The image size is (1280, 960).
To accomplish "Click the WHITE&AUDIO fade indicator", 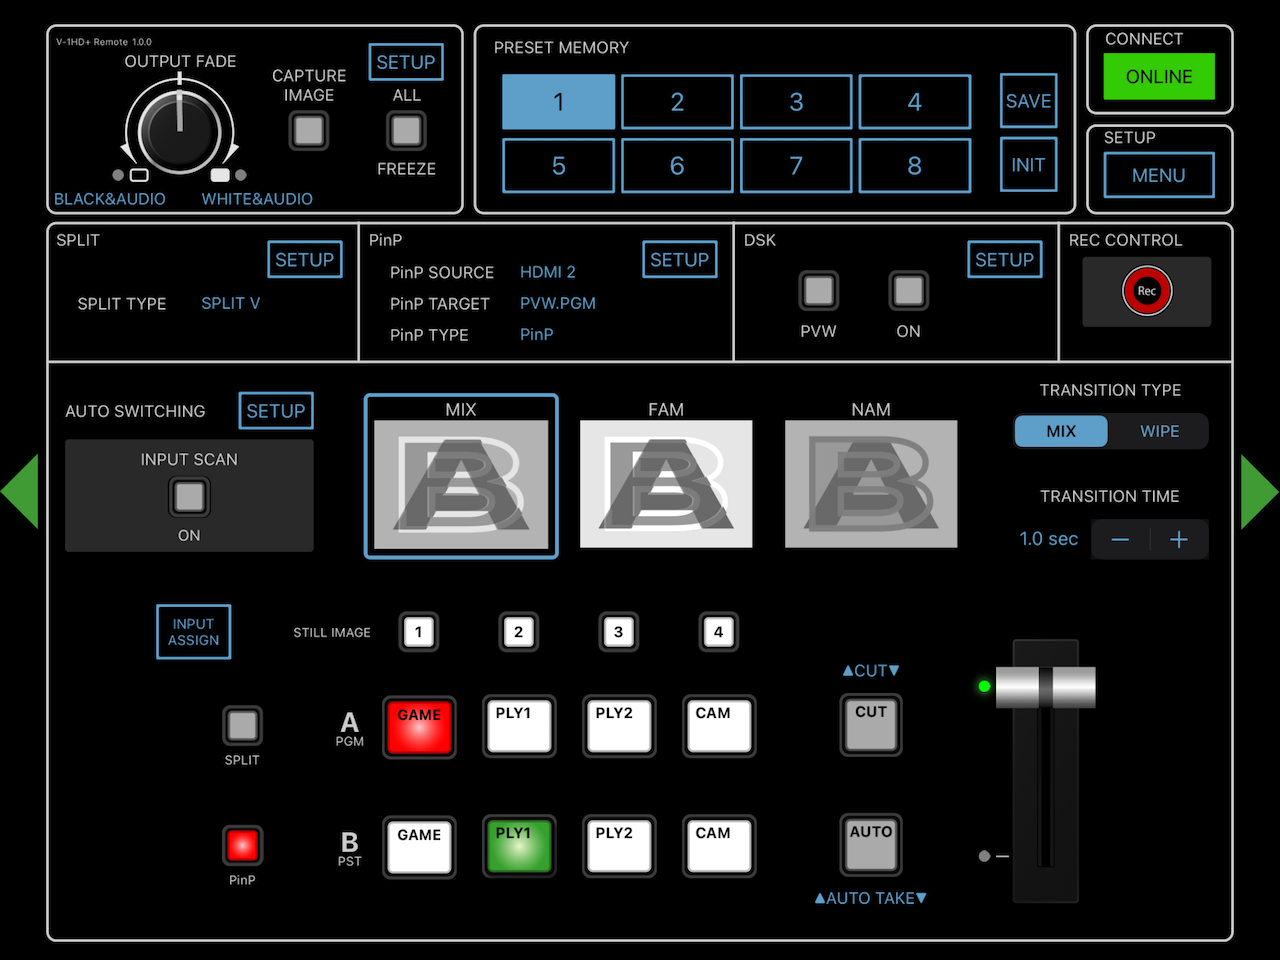I will pos(257,199).
